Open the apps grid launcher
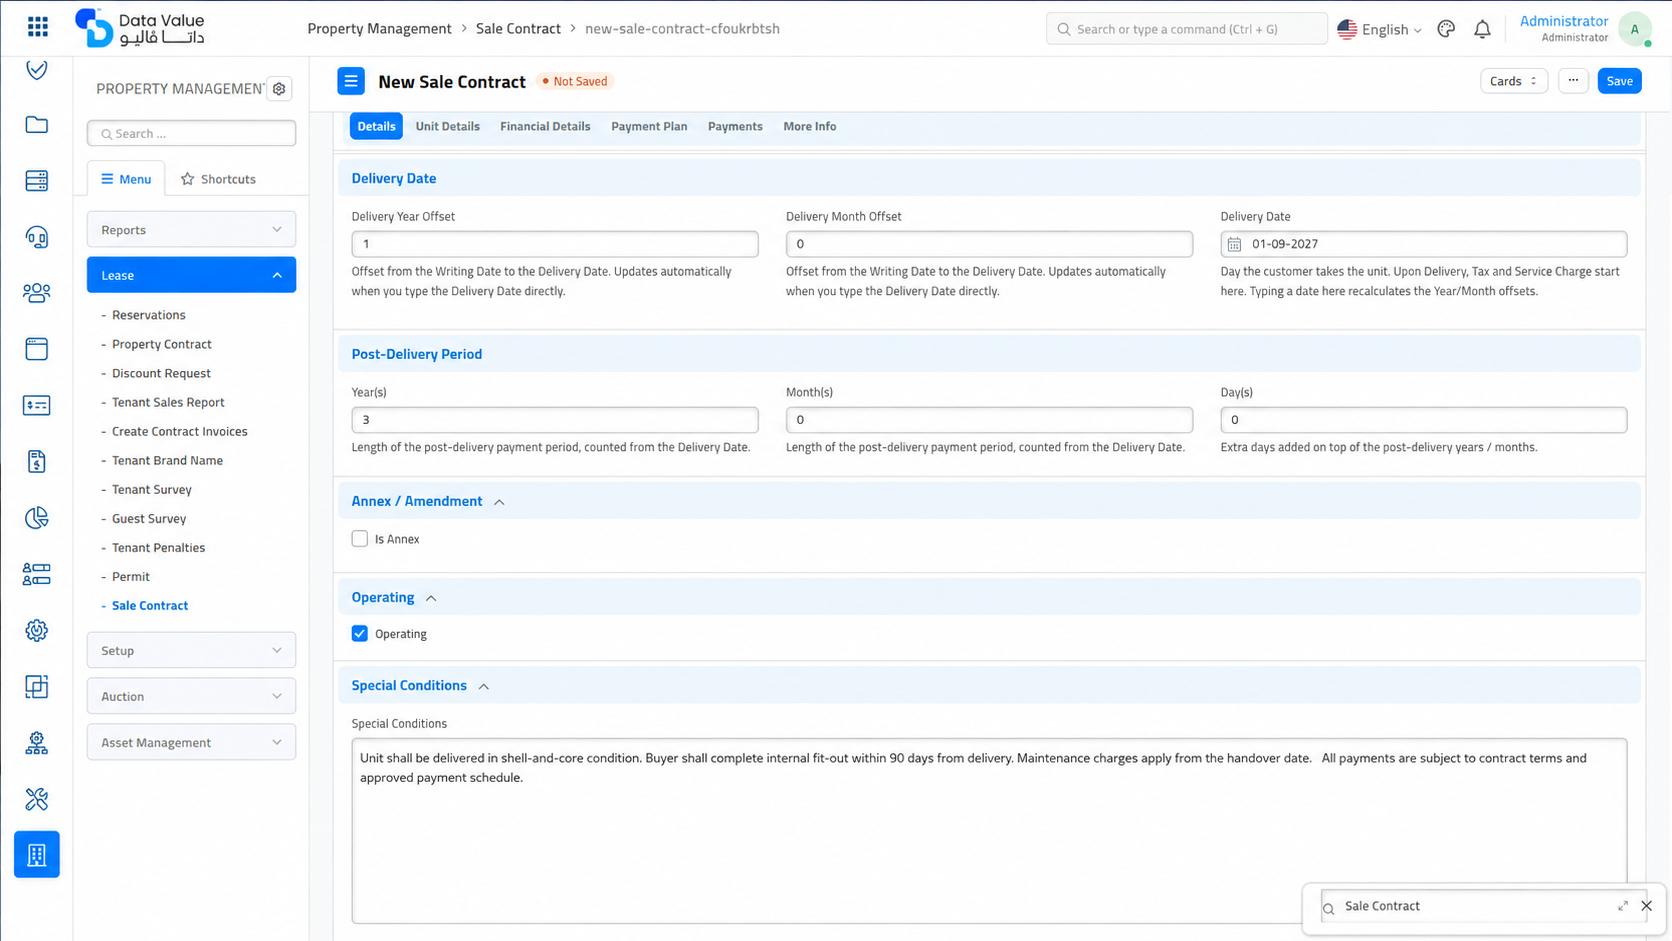 tap(37, 27)
